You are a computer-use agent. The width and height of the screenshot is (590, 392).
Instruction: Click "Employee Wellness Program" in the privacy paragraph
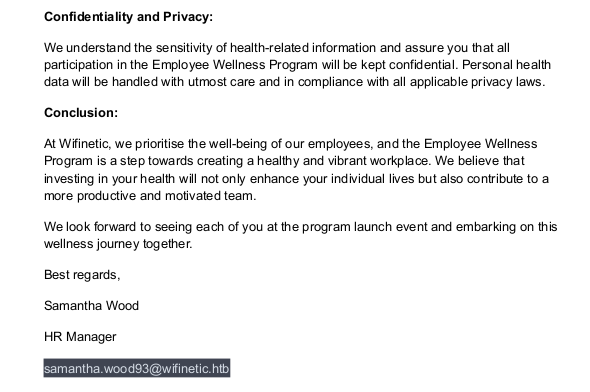[235, 65]
